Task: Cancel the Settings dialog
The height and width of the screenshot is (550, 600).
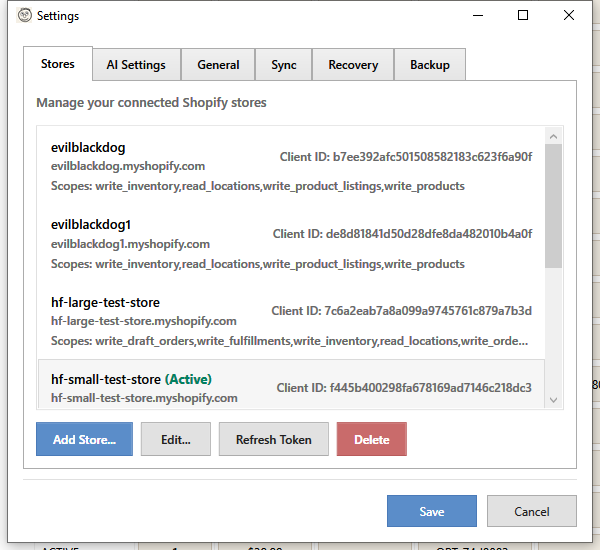Action: coord(532,511)
